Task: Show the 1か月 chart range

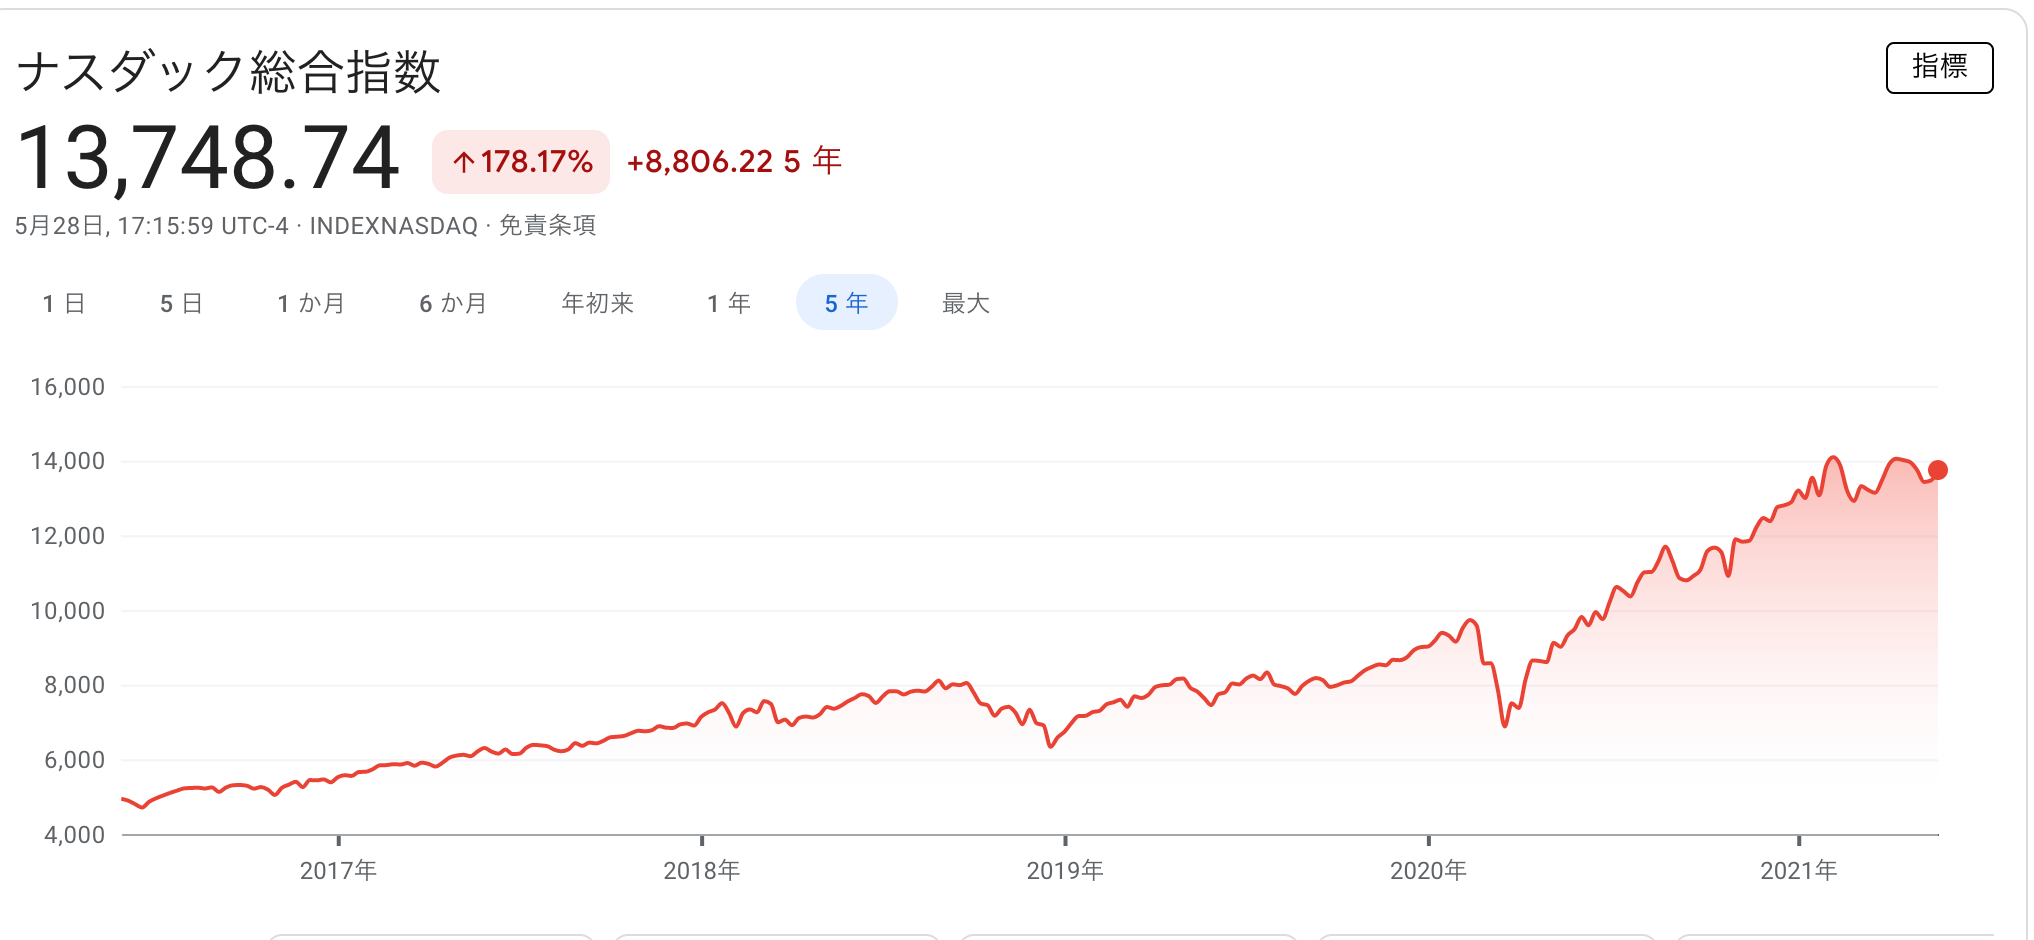Action: point(311,303)
